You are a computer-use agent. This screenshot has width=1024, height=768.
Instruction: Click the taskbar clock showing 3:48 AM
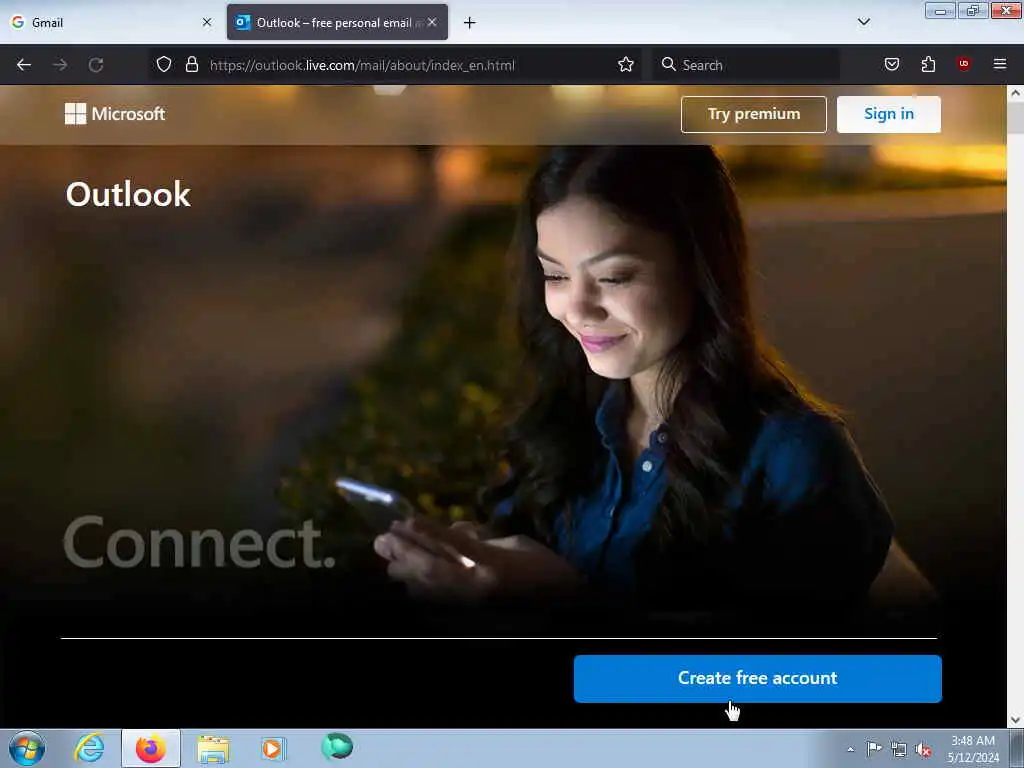tap(973, 748)
